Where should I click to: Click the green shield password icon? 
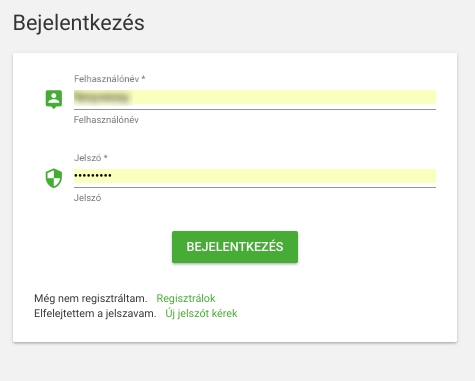tap(54, 178)
